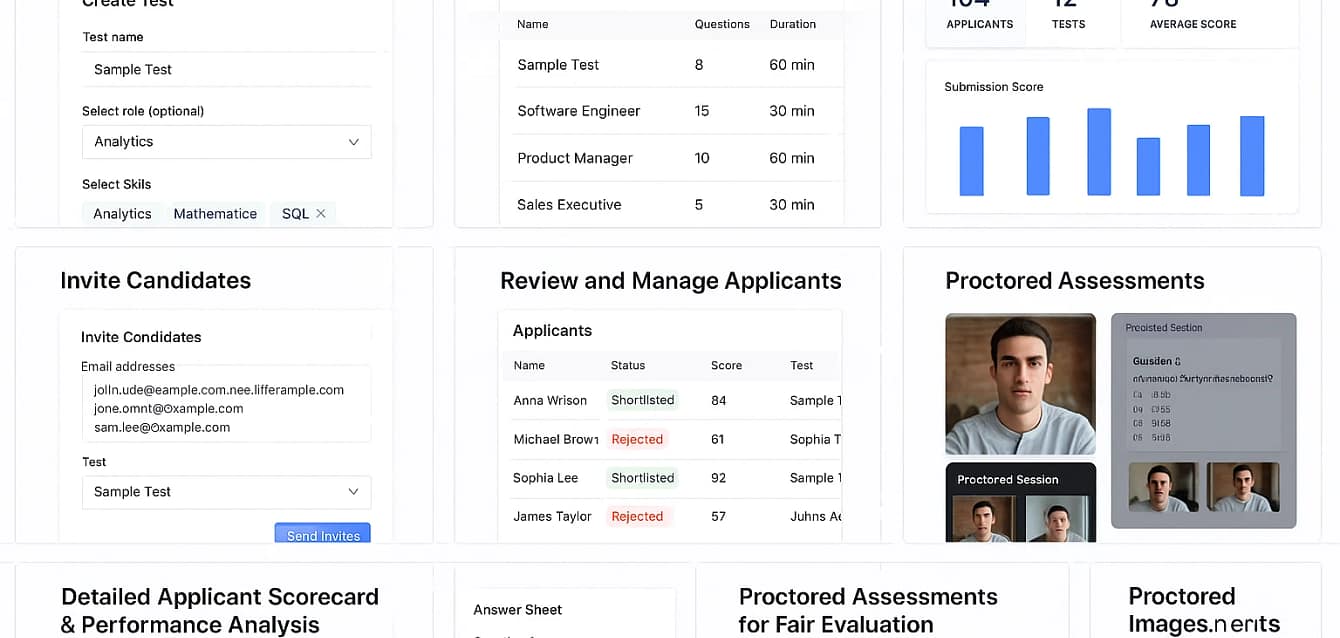
Task: Open the Select role dropdown showing Analytics
Action: pyautogui.click(x=226, y=142)
